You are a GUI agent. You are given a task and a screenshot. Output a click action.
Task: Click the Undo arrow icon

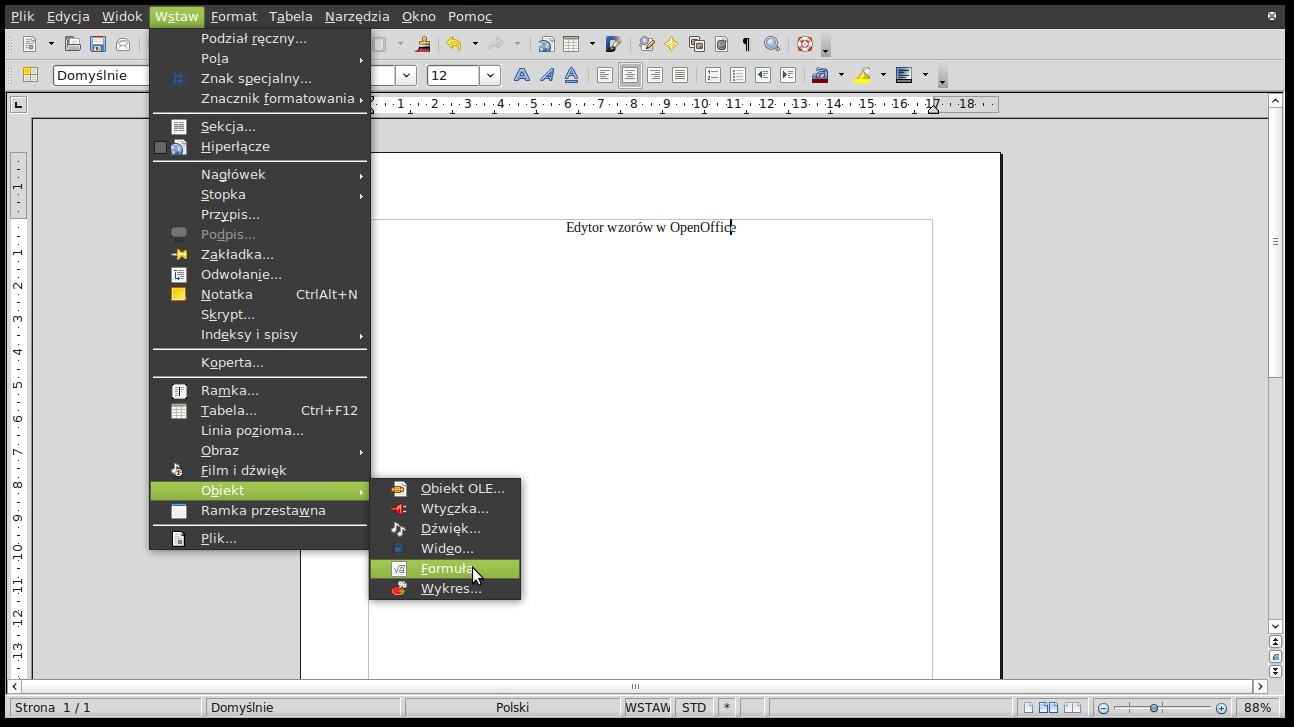pos(454,44)
